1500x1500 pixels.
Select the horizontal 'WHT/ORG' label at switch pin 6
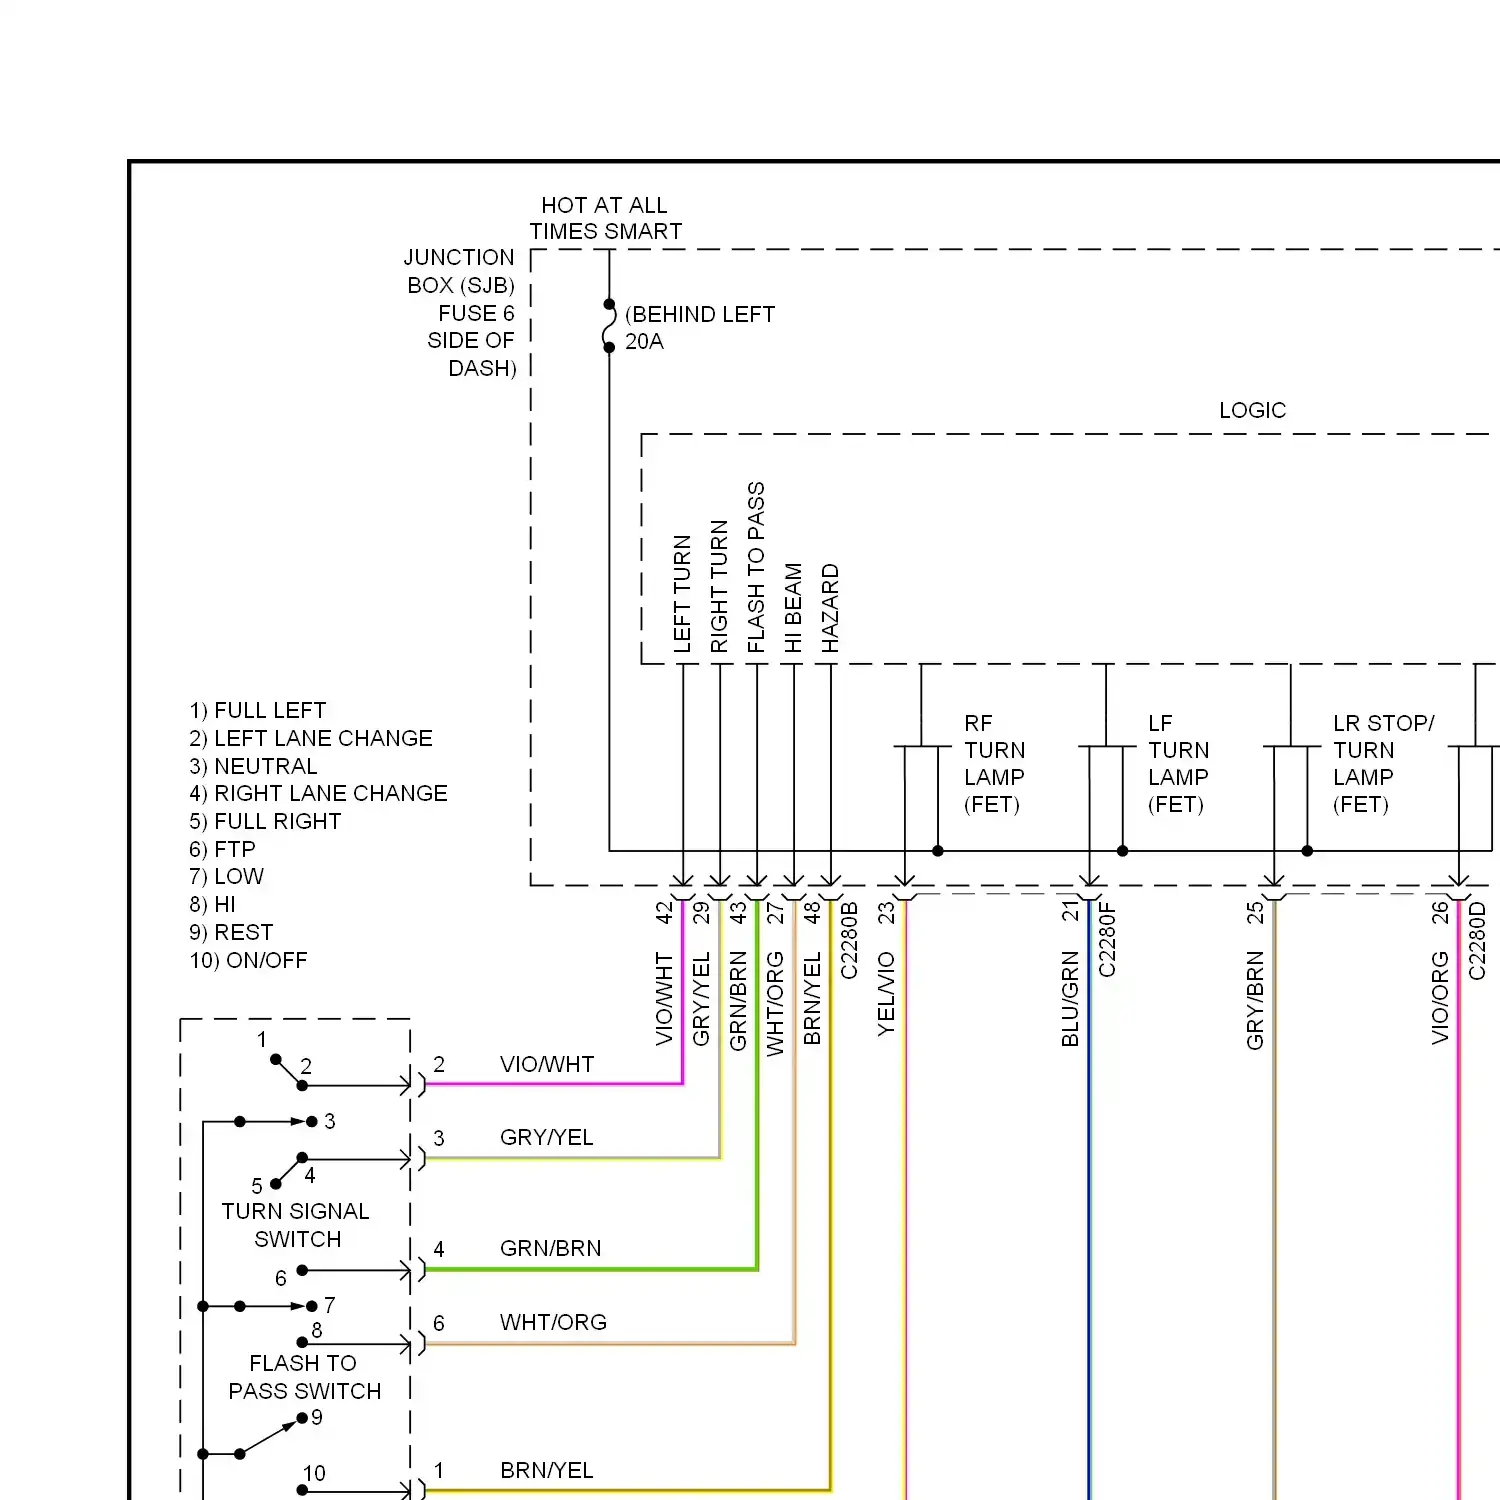pos(553,1323)
